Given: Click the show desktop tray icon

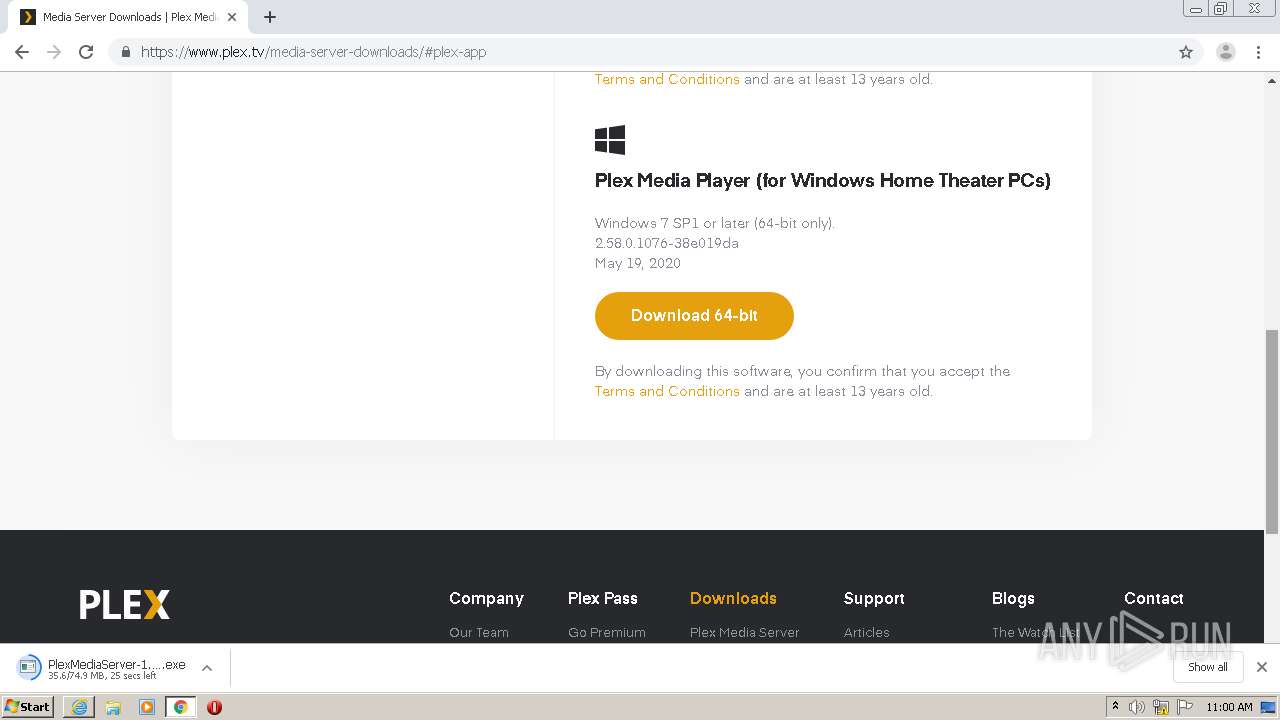Looking at the screenshot, I should click(x=1269, y=707).
